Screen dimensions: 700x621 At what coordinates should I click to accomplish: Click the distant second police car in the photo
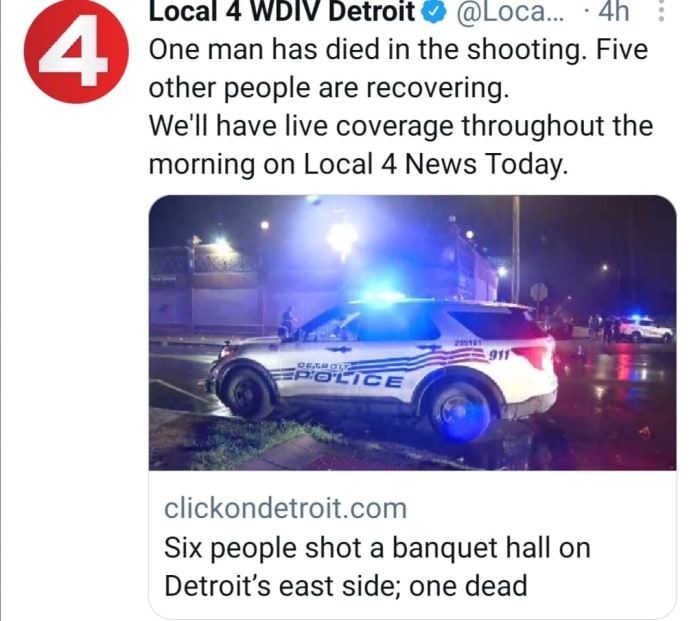645,329
